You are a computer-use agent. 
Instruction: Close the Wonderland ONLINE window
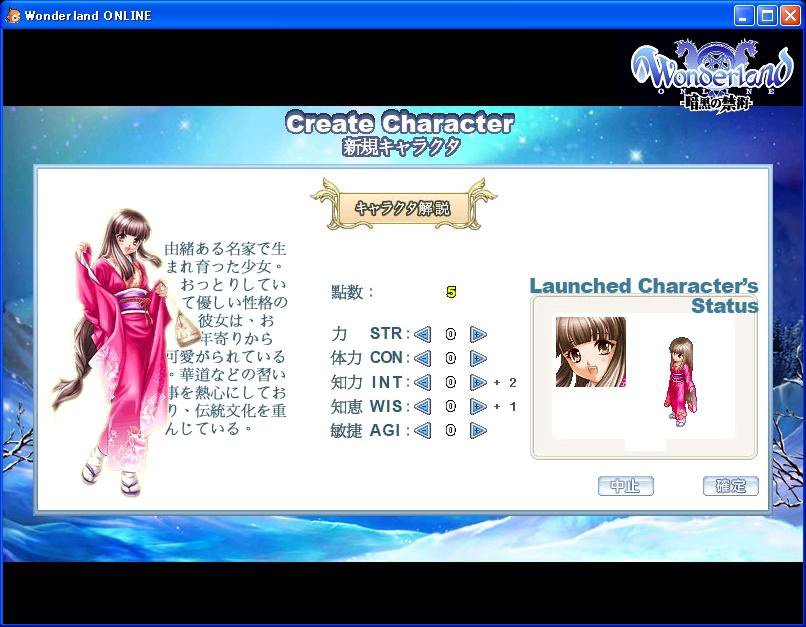(x=791, y=15)
